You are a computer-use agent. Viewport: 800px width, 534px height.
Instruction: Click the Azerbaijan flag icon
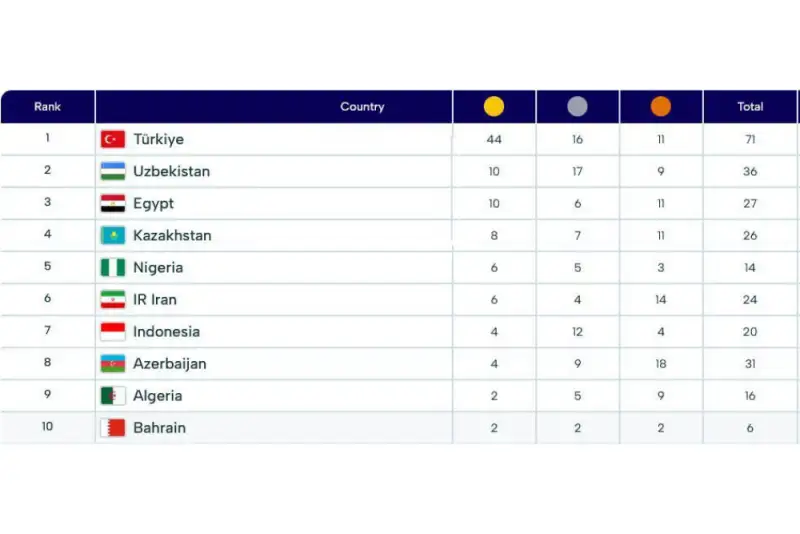pos(113,363)
